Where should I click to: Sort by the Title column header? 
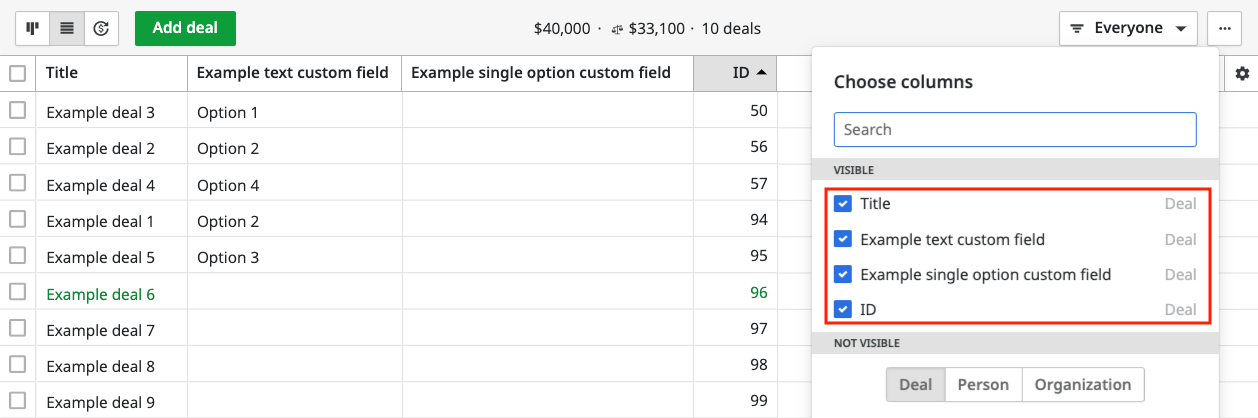point(111,73)
